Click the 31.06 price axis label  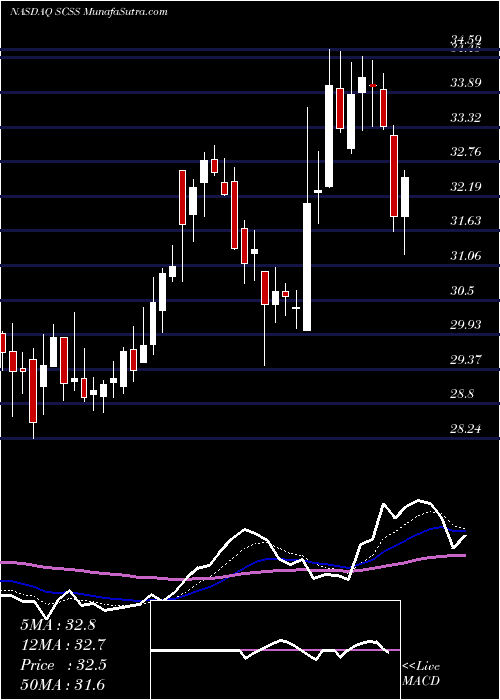(466, 256)
